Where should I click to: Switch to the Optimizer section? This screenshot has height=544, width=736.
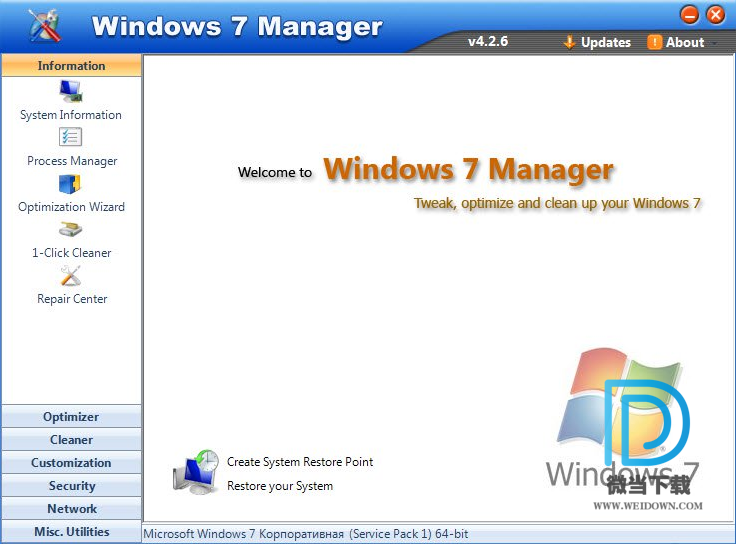coord(71,416)
